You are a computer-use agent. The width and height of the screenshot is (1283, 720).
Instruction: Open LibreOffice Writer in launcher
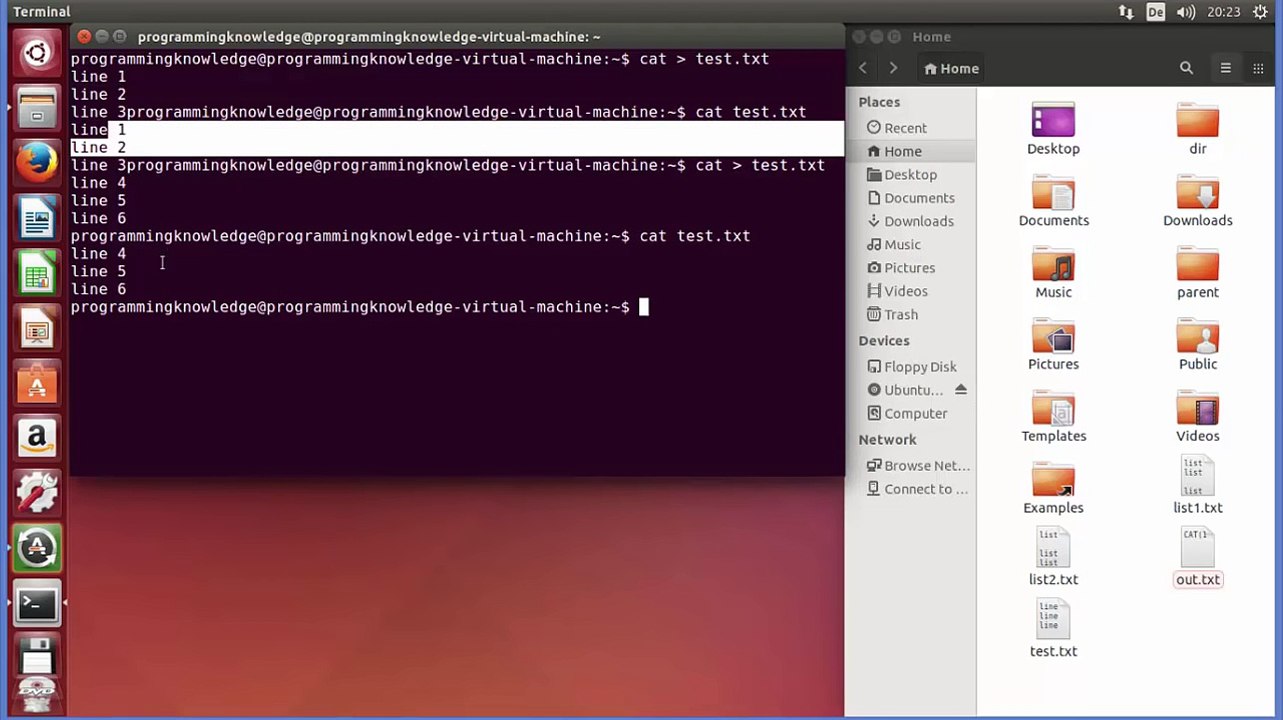(x=37, y=217)
